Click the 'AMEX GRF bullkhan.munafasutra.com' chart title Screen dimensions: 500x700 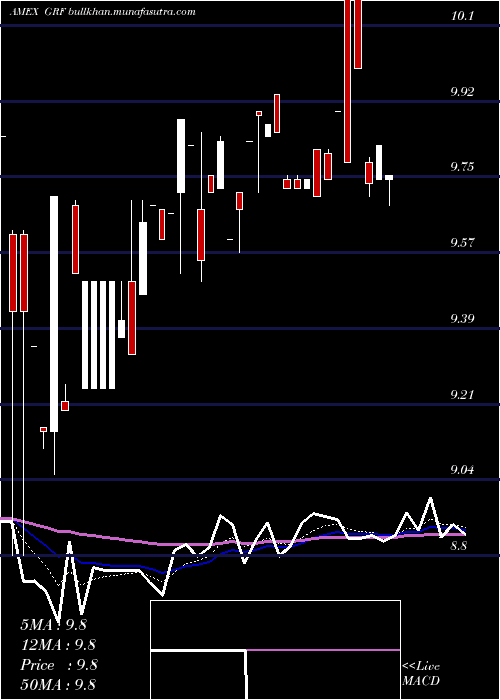point(102,12)
